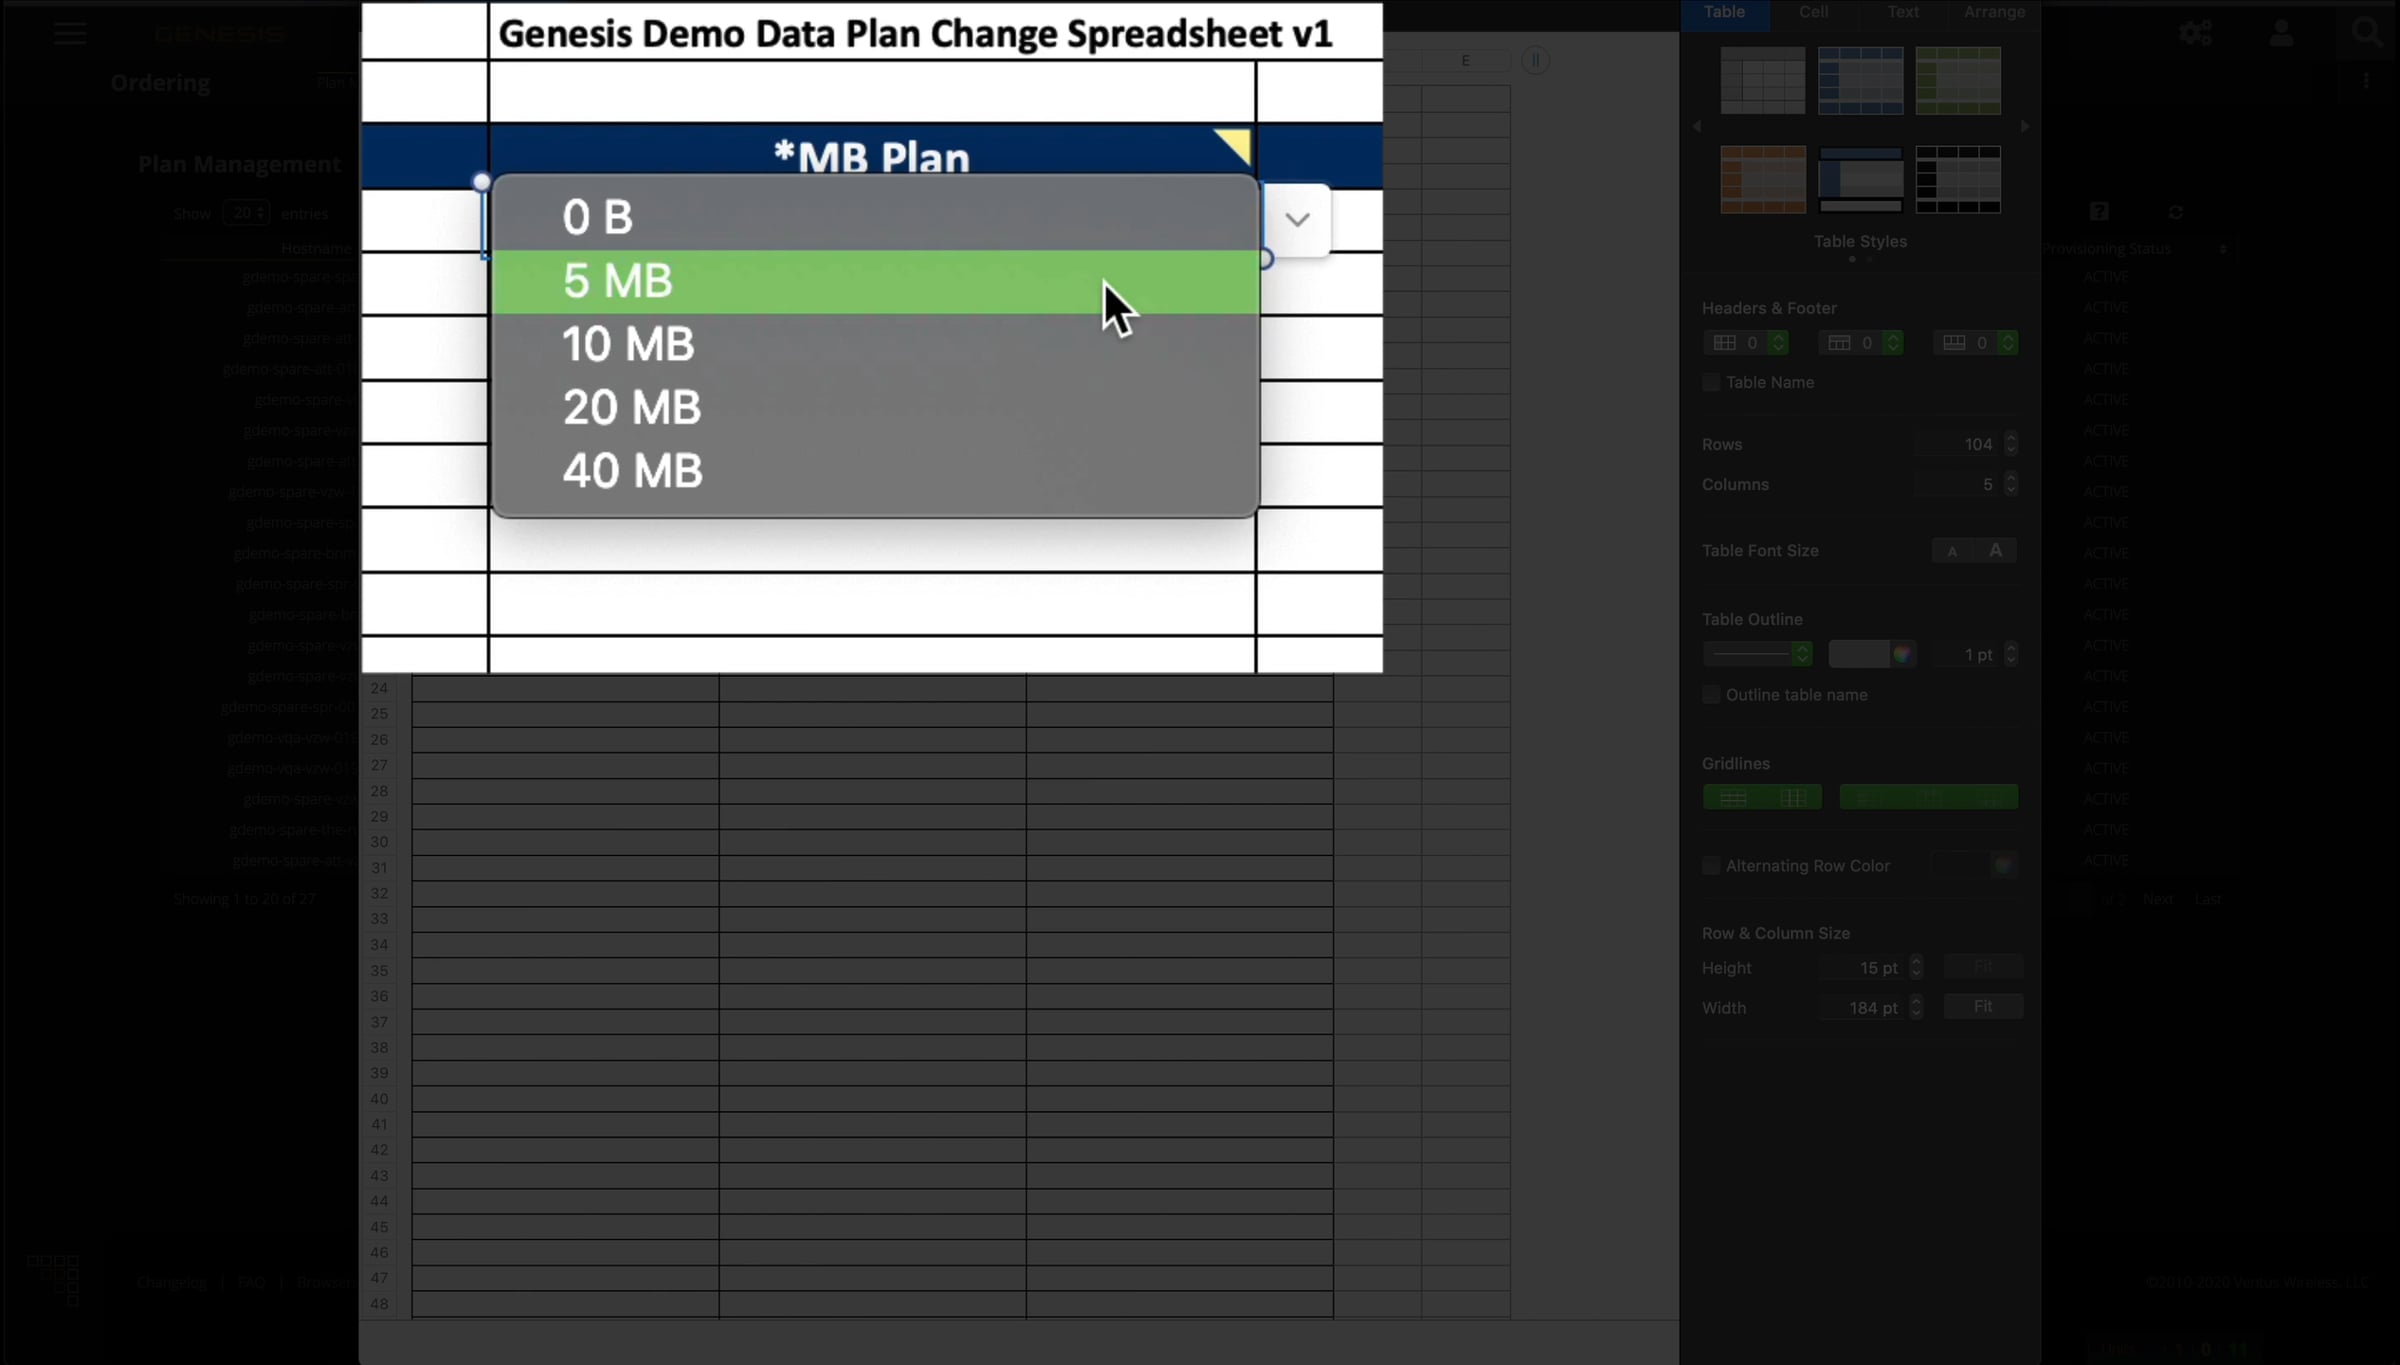Click the MB Plan cell dropdown chevron
Viewport: 2400px width, 1365px height.
(1297, 220)
